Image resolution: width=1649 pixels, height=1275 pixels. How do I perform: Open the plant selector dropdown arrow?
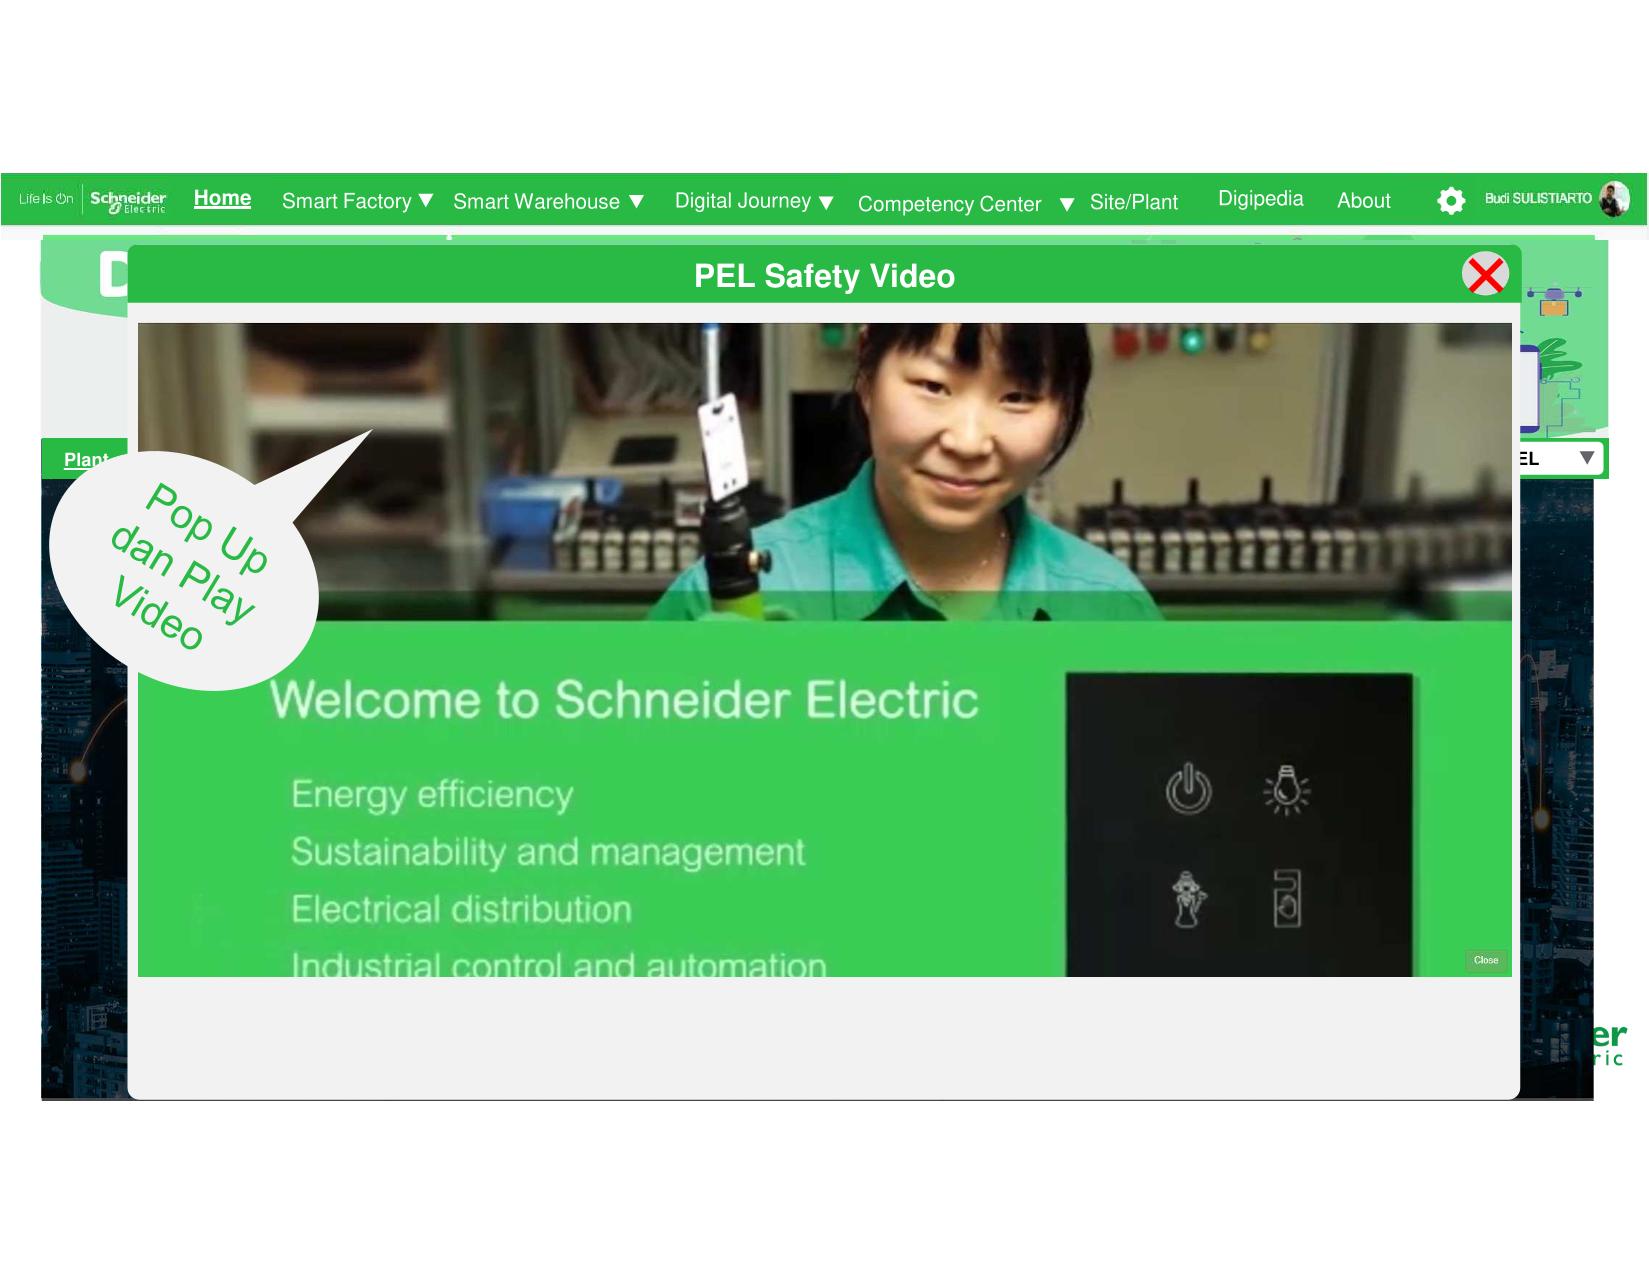[x=1586, y=458]
